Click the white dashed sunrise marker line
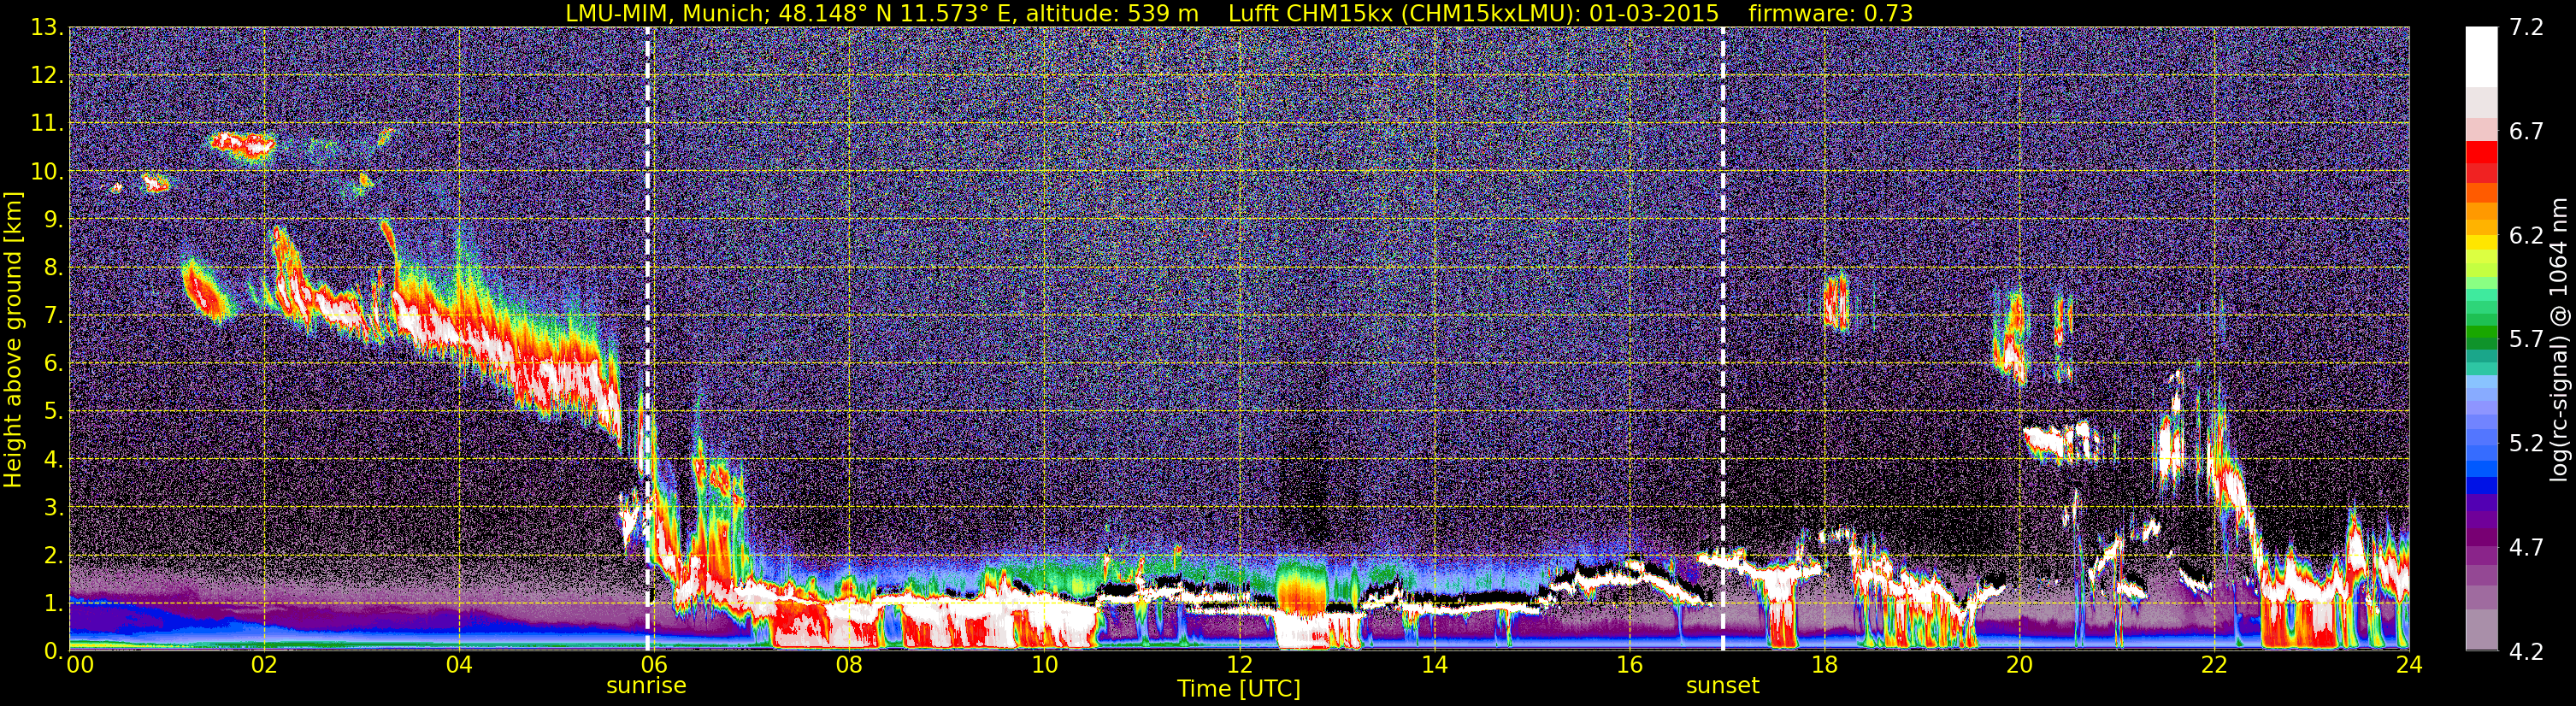2576x706 pixels. pos(648,339)
